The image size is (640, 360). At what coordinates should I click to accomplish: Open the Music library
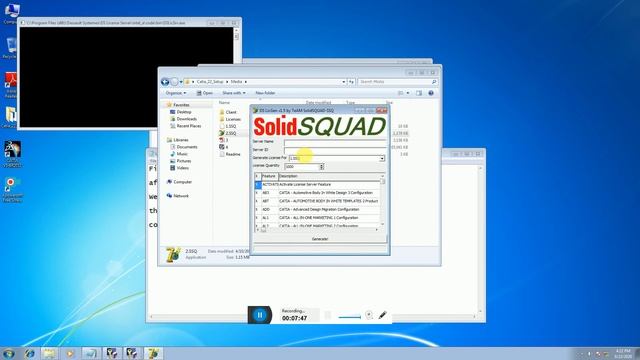pos(182,154)
